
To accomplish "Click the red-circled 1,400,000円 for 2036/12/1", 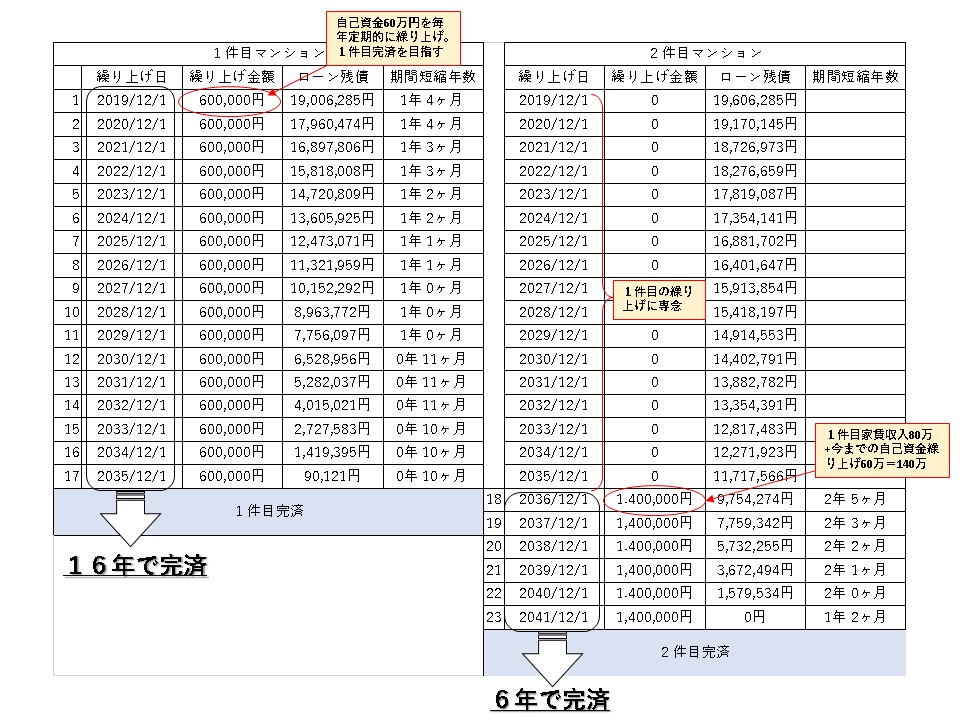I will 654,499.
